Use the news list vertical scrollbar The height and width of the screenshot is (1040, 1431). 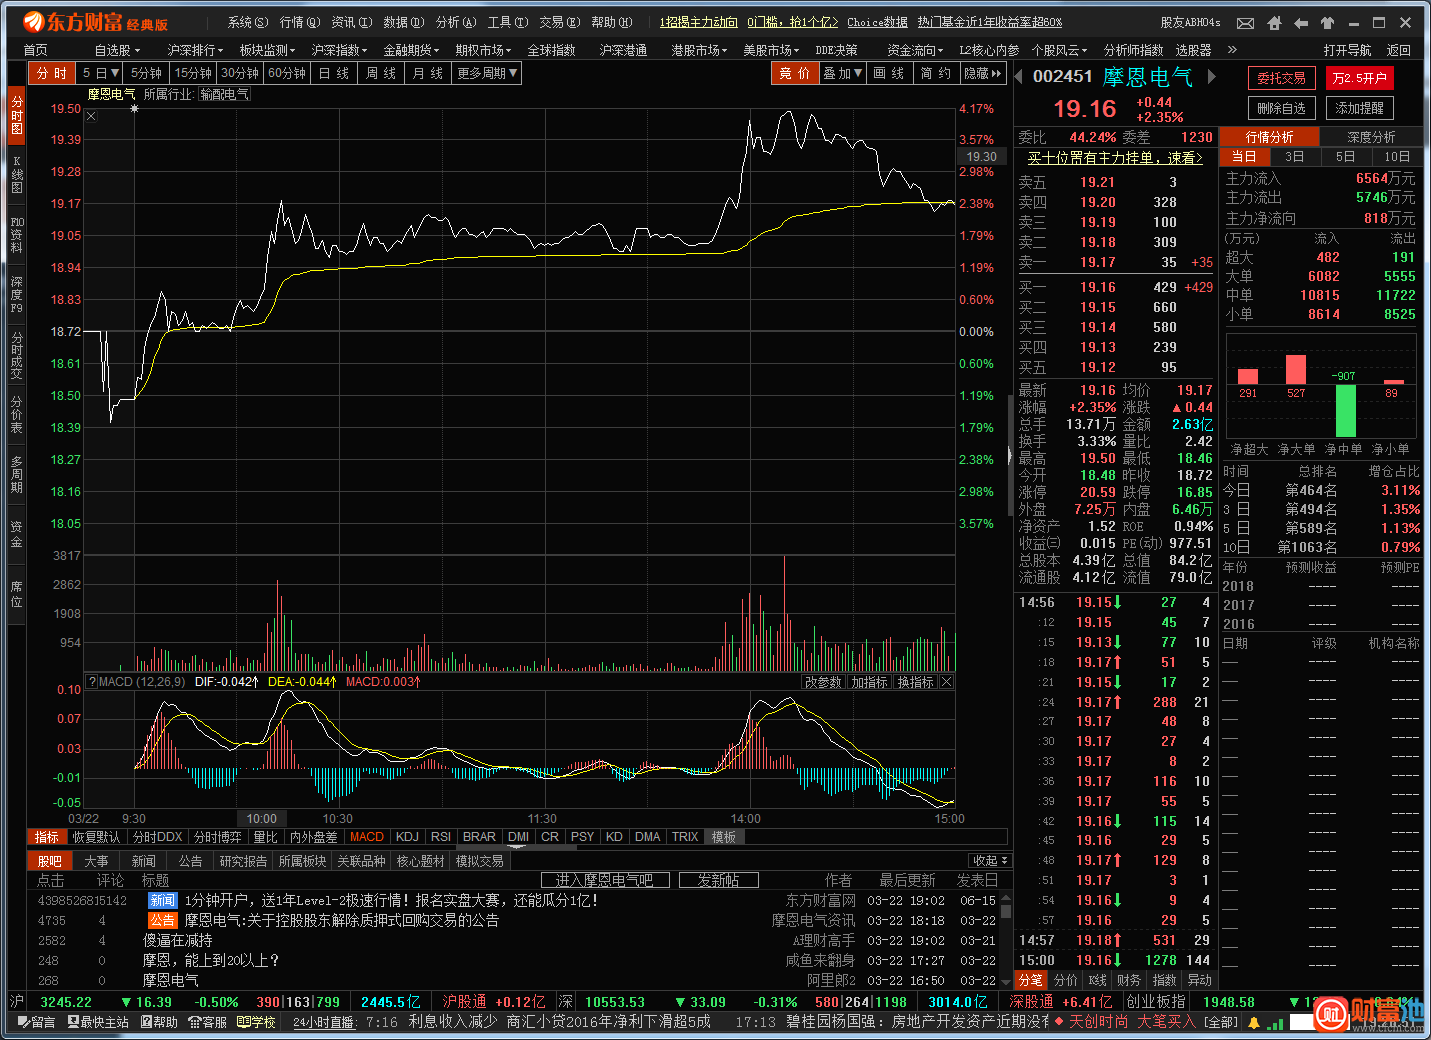1006,938
